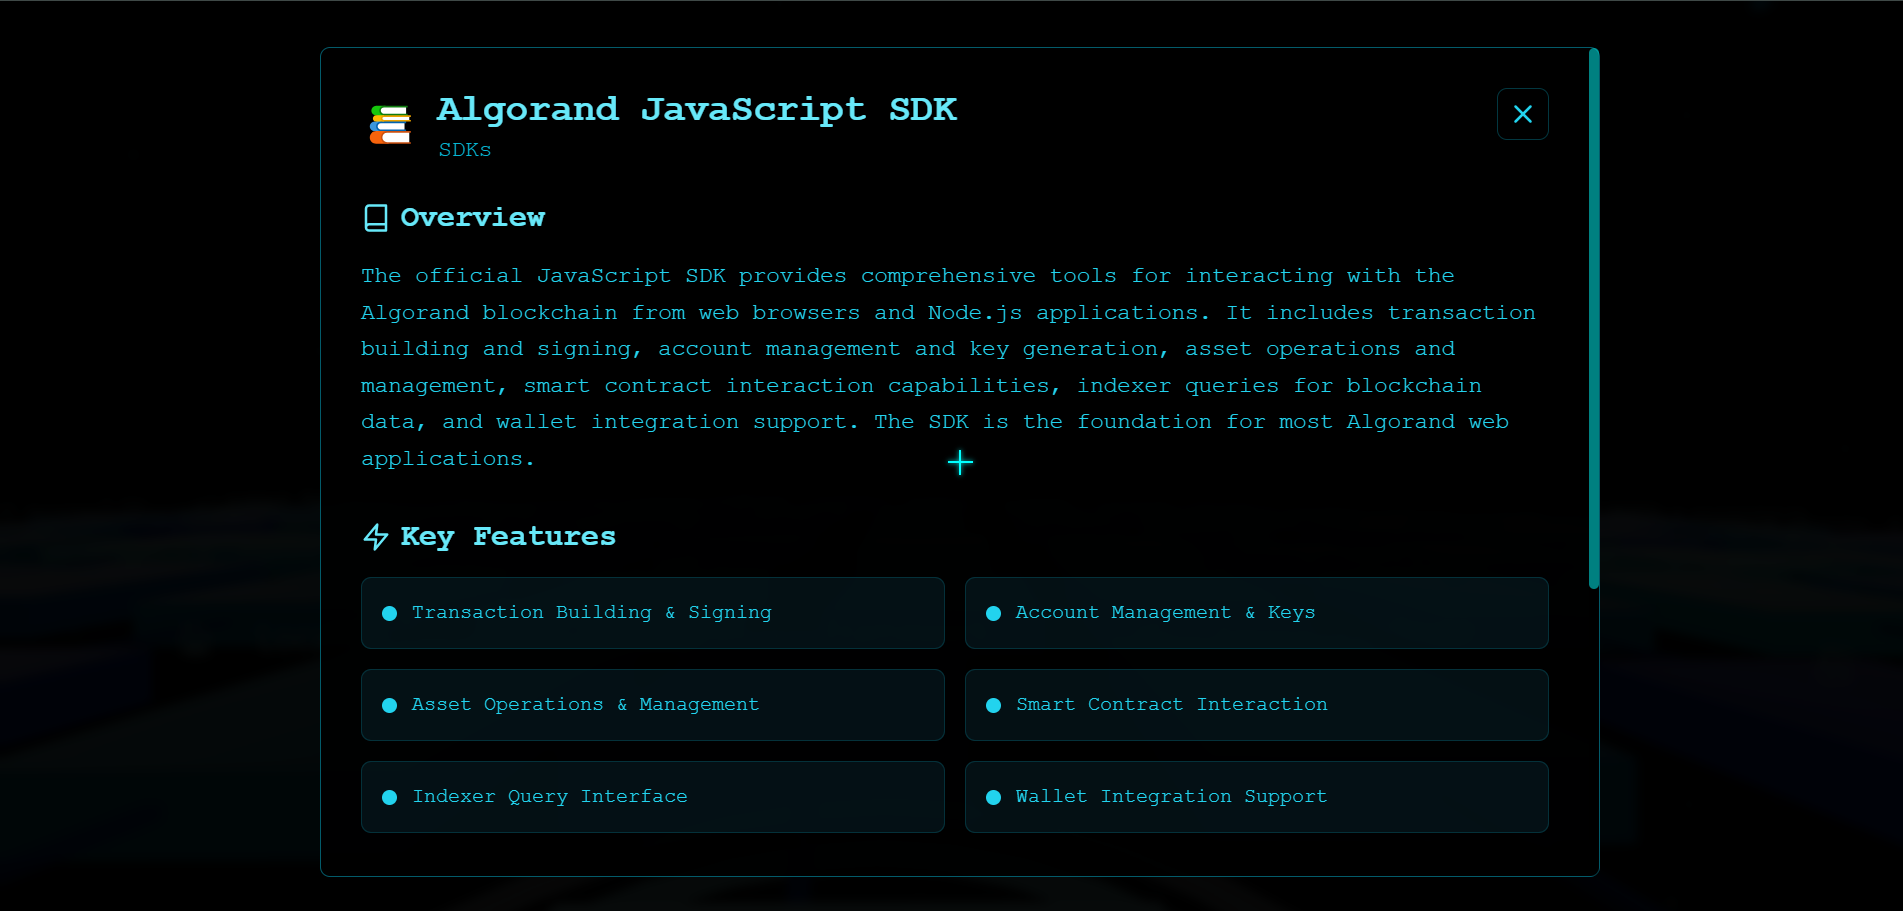Viewport: 1903px width, 911px height.
Task: Click bullet dot beside Wallet Integration Support
Action: 994,797
